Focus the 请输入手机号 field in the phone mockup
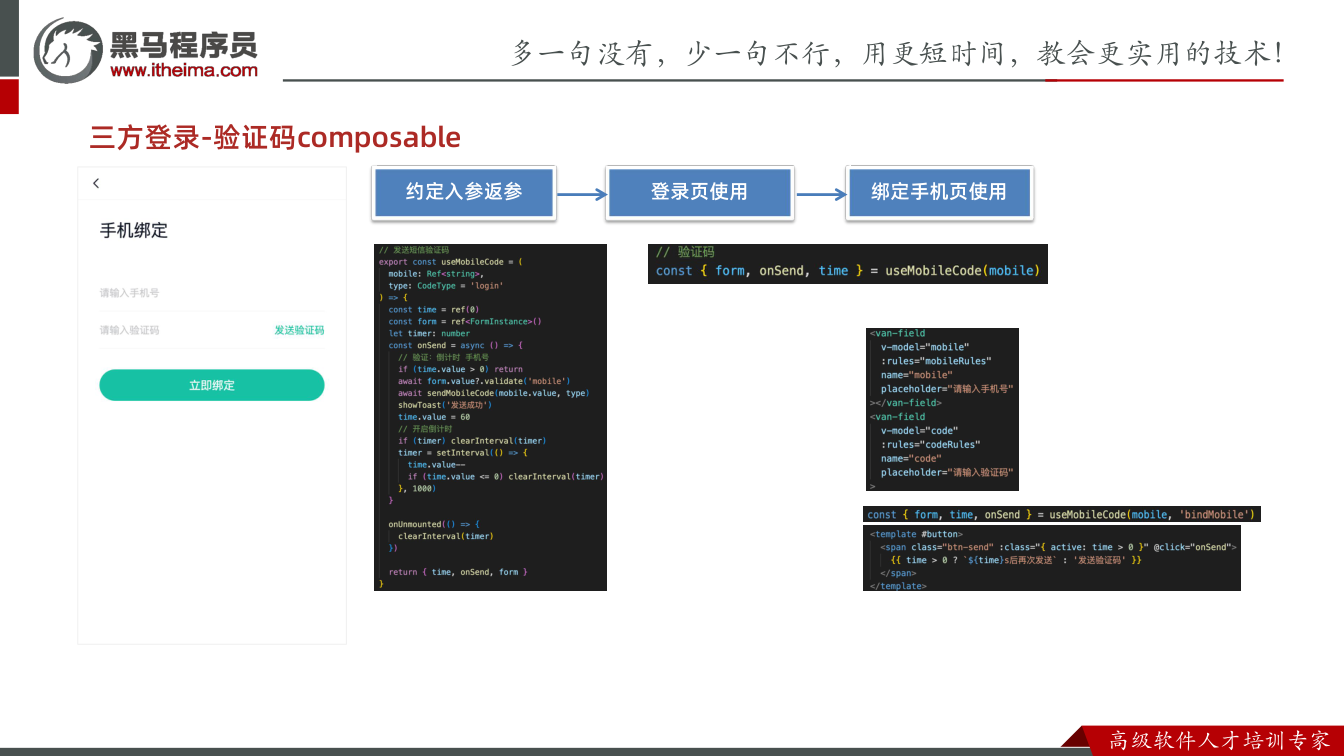This screenshot has height=756, width=1344. pos(211,293)
